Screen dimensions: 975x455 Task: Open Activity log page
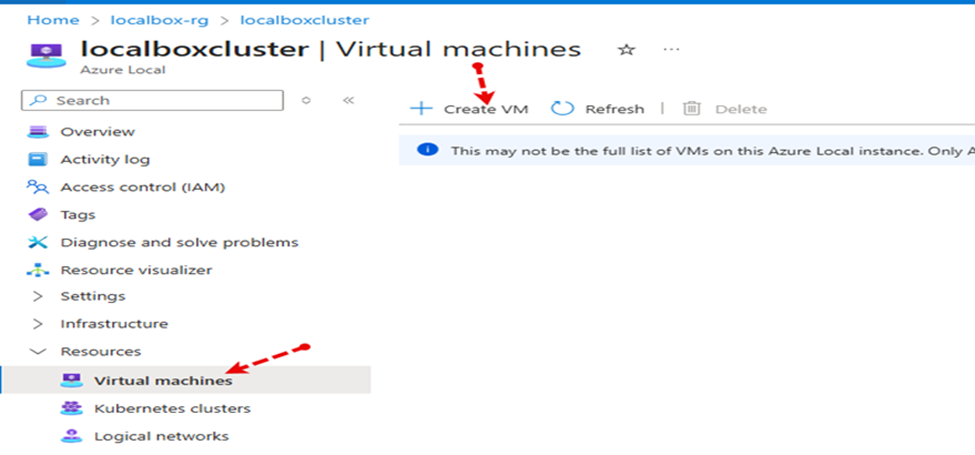[x=105, y=160]
